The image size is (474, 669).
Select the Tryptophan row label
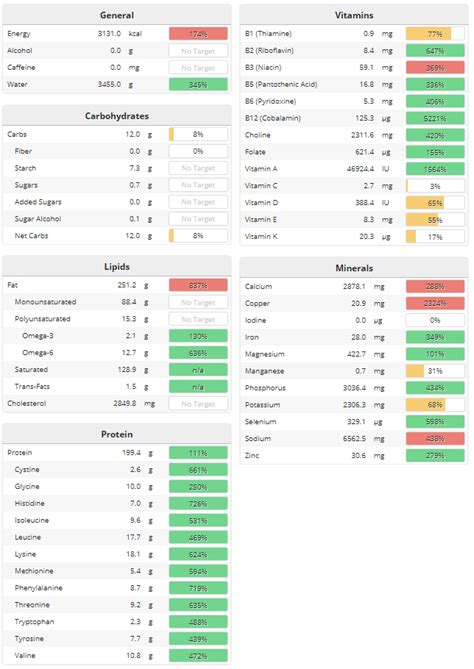pos(34,622)
